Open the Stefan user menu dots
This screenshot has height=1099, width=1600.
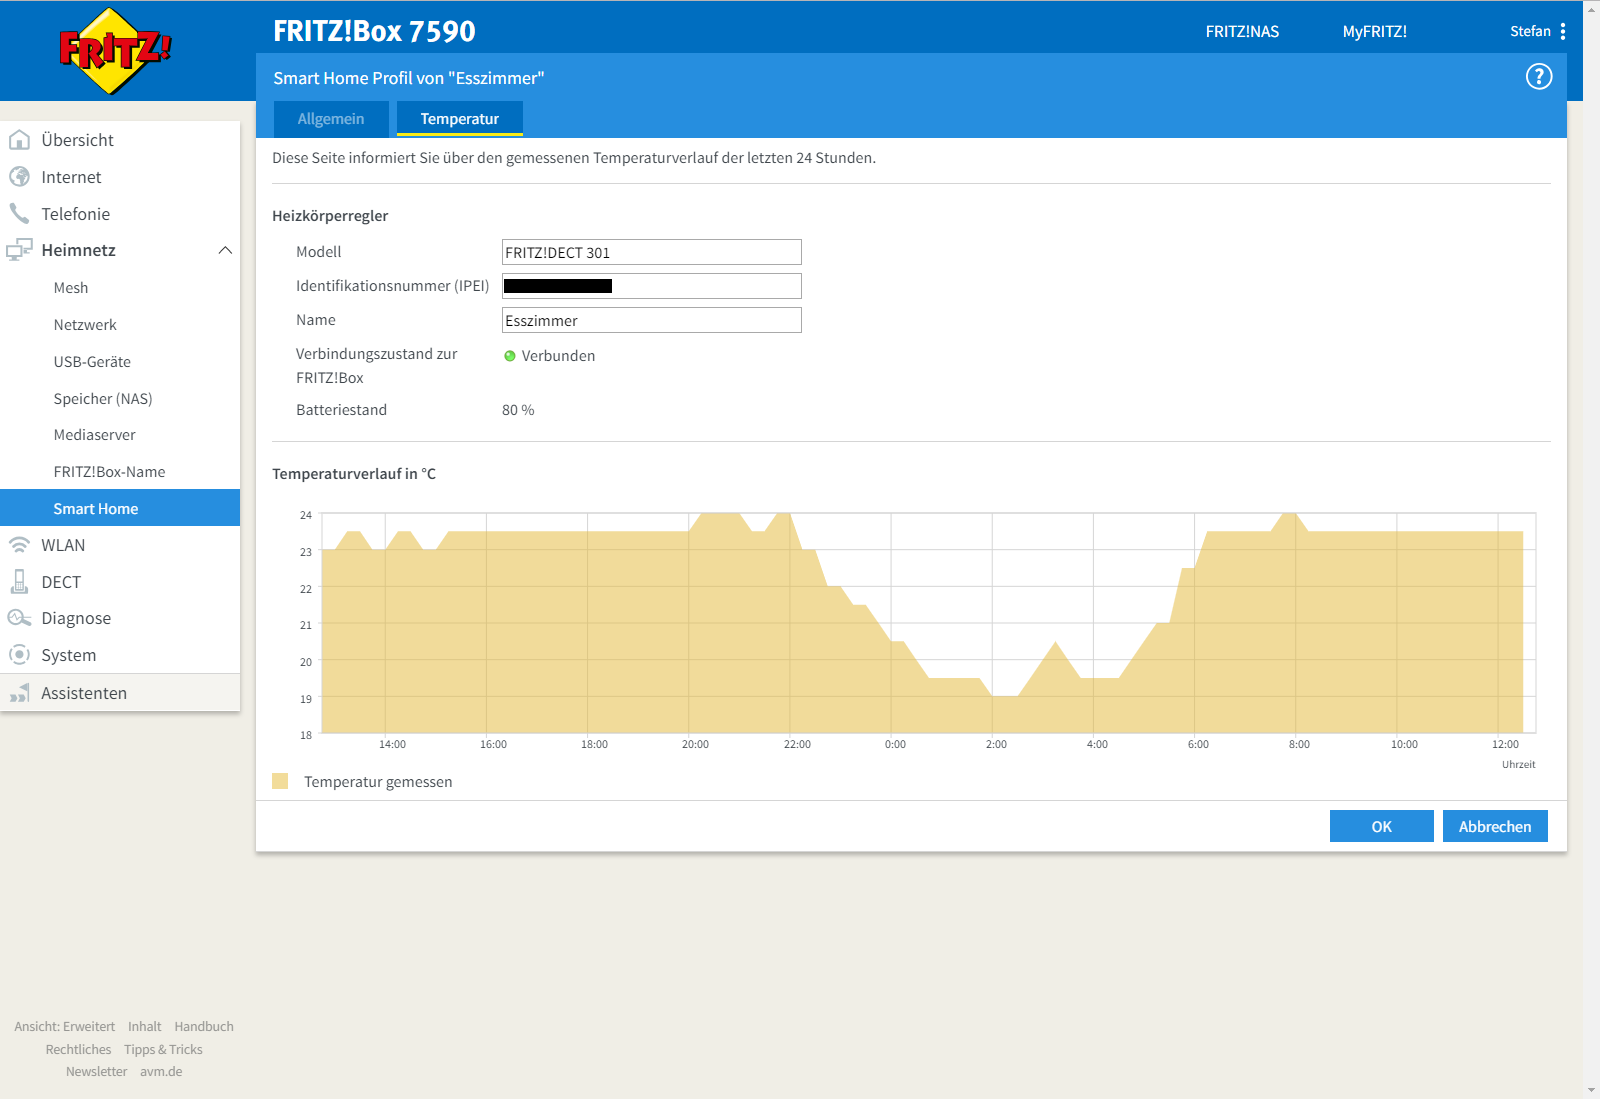click(x=1563, y=32)
